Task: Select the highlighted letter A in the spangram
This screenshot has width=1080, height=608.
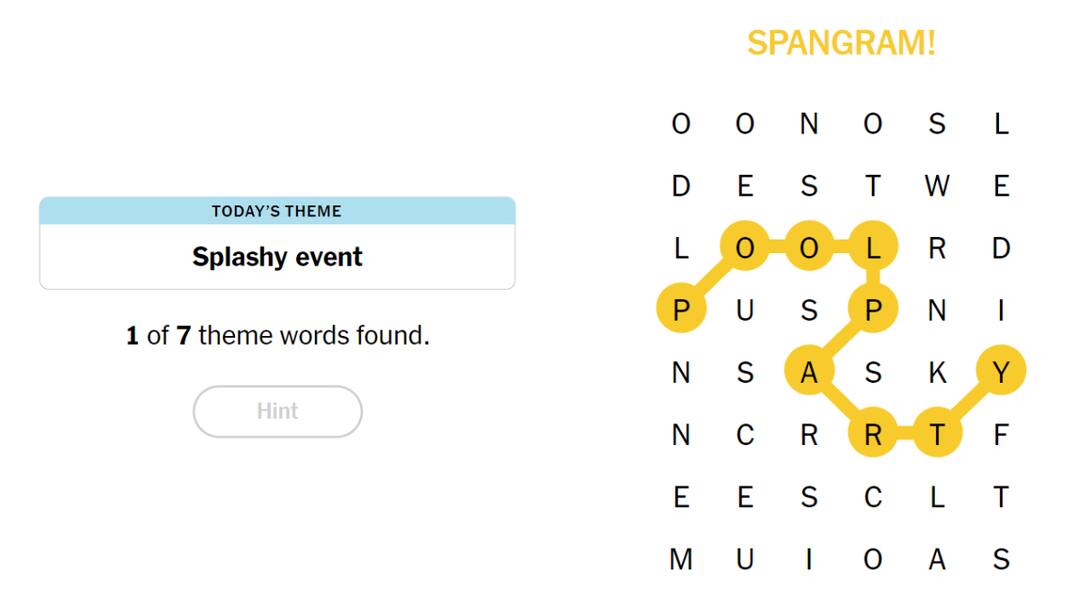Action: [809, 371]
